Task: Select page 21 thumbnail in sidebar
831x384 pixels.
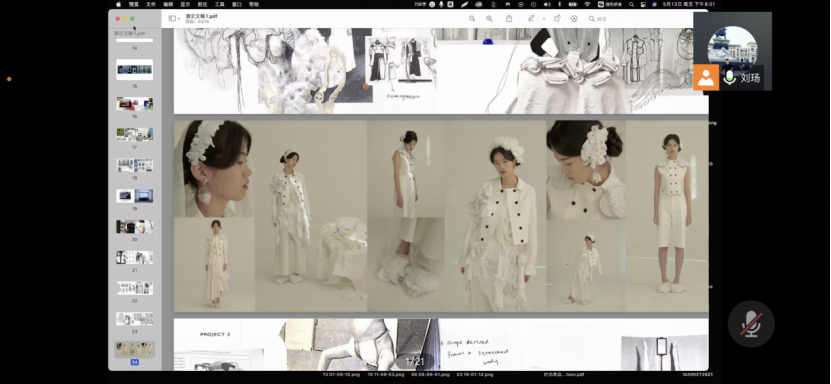Action: coord(135,257)
